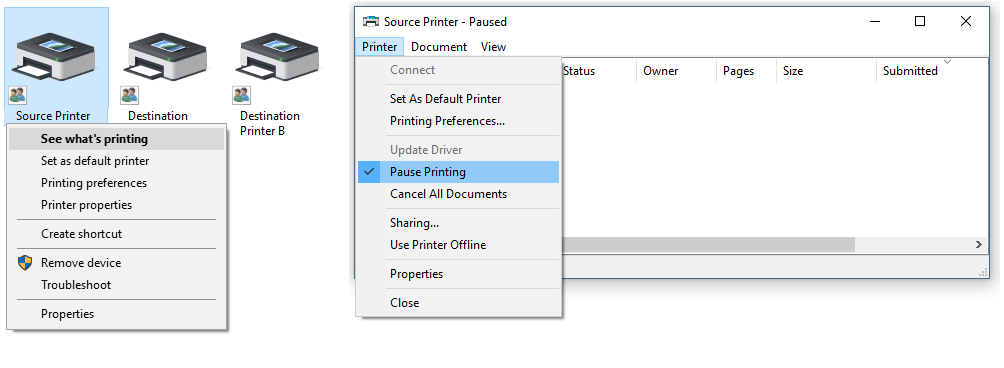Click the Submitted column sort arrow
The height and width of the screenshot is (368, 1004).
[x=948, y=62]
